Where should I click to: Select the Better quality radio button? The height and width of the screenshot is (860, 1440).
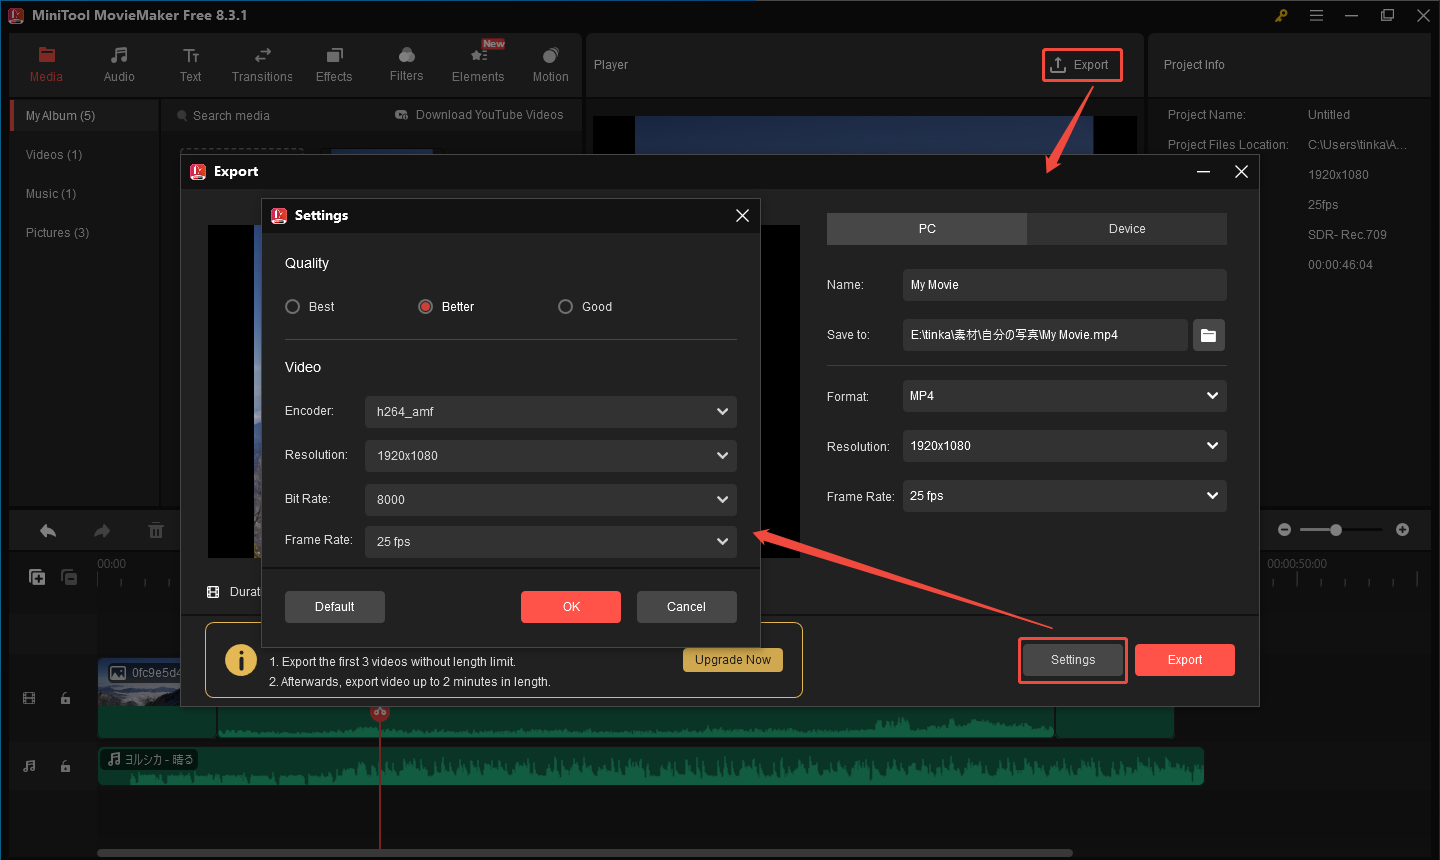(425, 306)
